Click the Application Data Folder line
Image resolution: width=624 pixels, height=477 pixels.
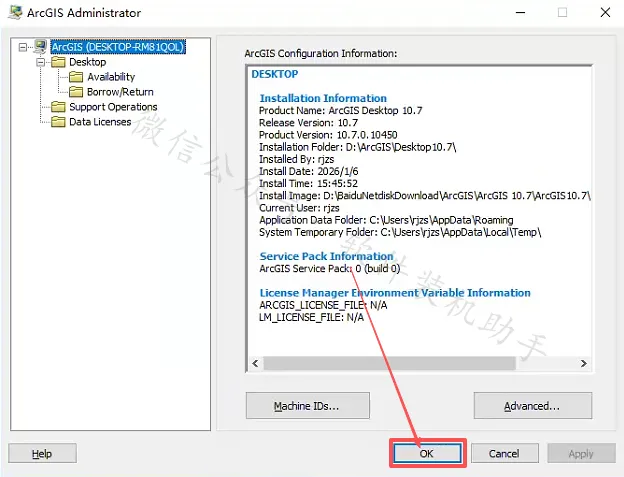click(386, 220)
